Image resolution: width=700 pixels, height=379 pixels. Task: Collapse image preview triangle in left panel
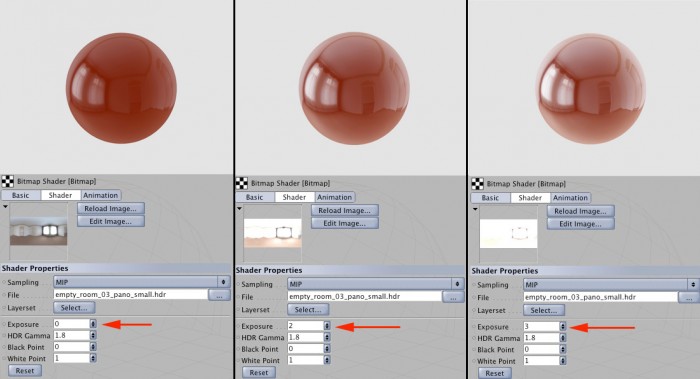(x=5, y=207)
